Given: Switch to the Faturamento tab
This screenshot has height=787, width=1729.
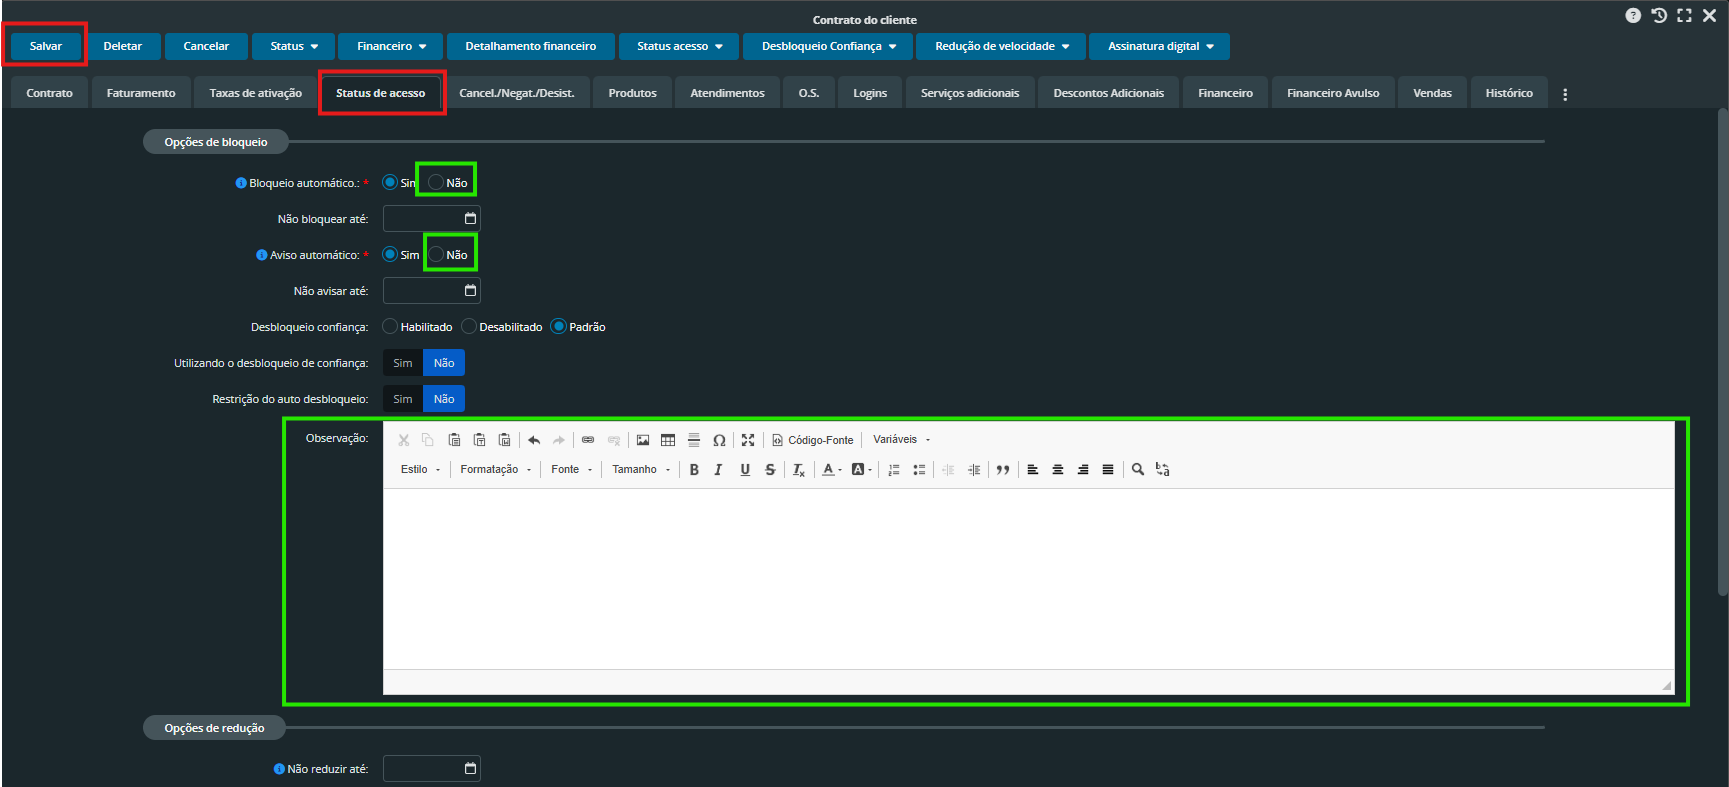Looking at the screenshot, I should 141,93.
